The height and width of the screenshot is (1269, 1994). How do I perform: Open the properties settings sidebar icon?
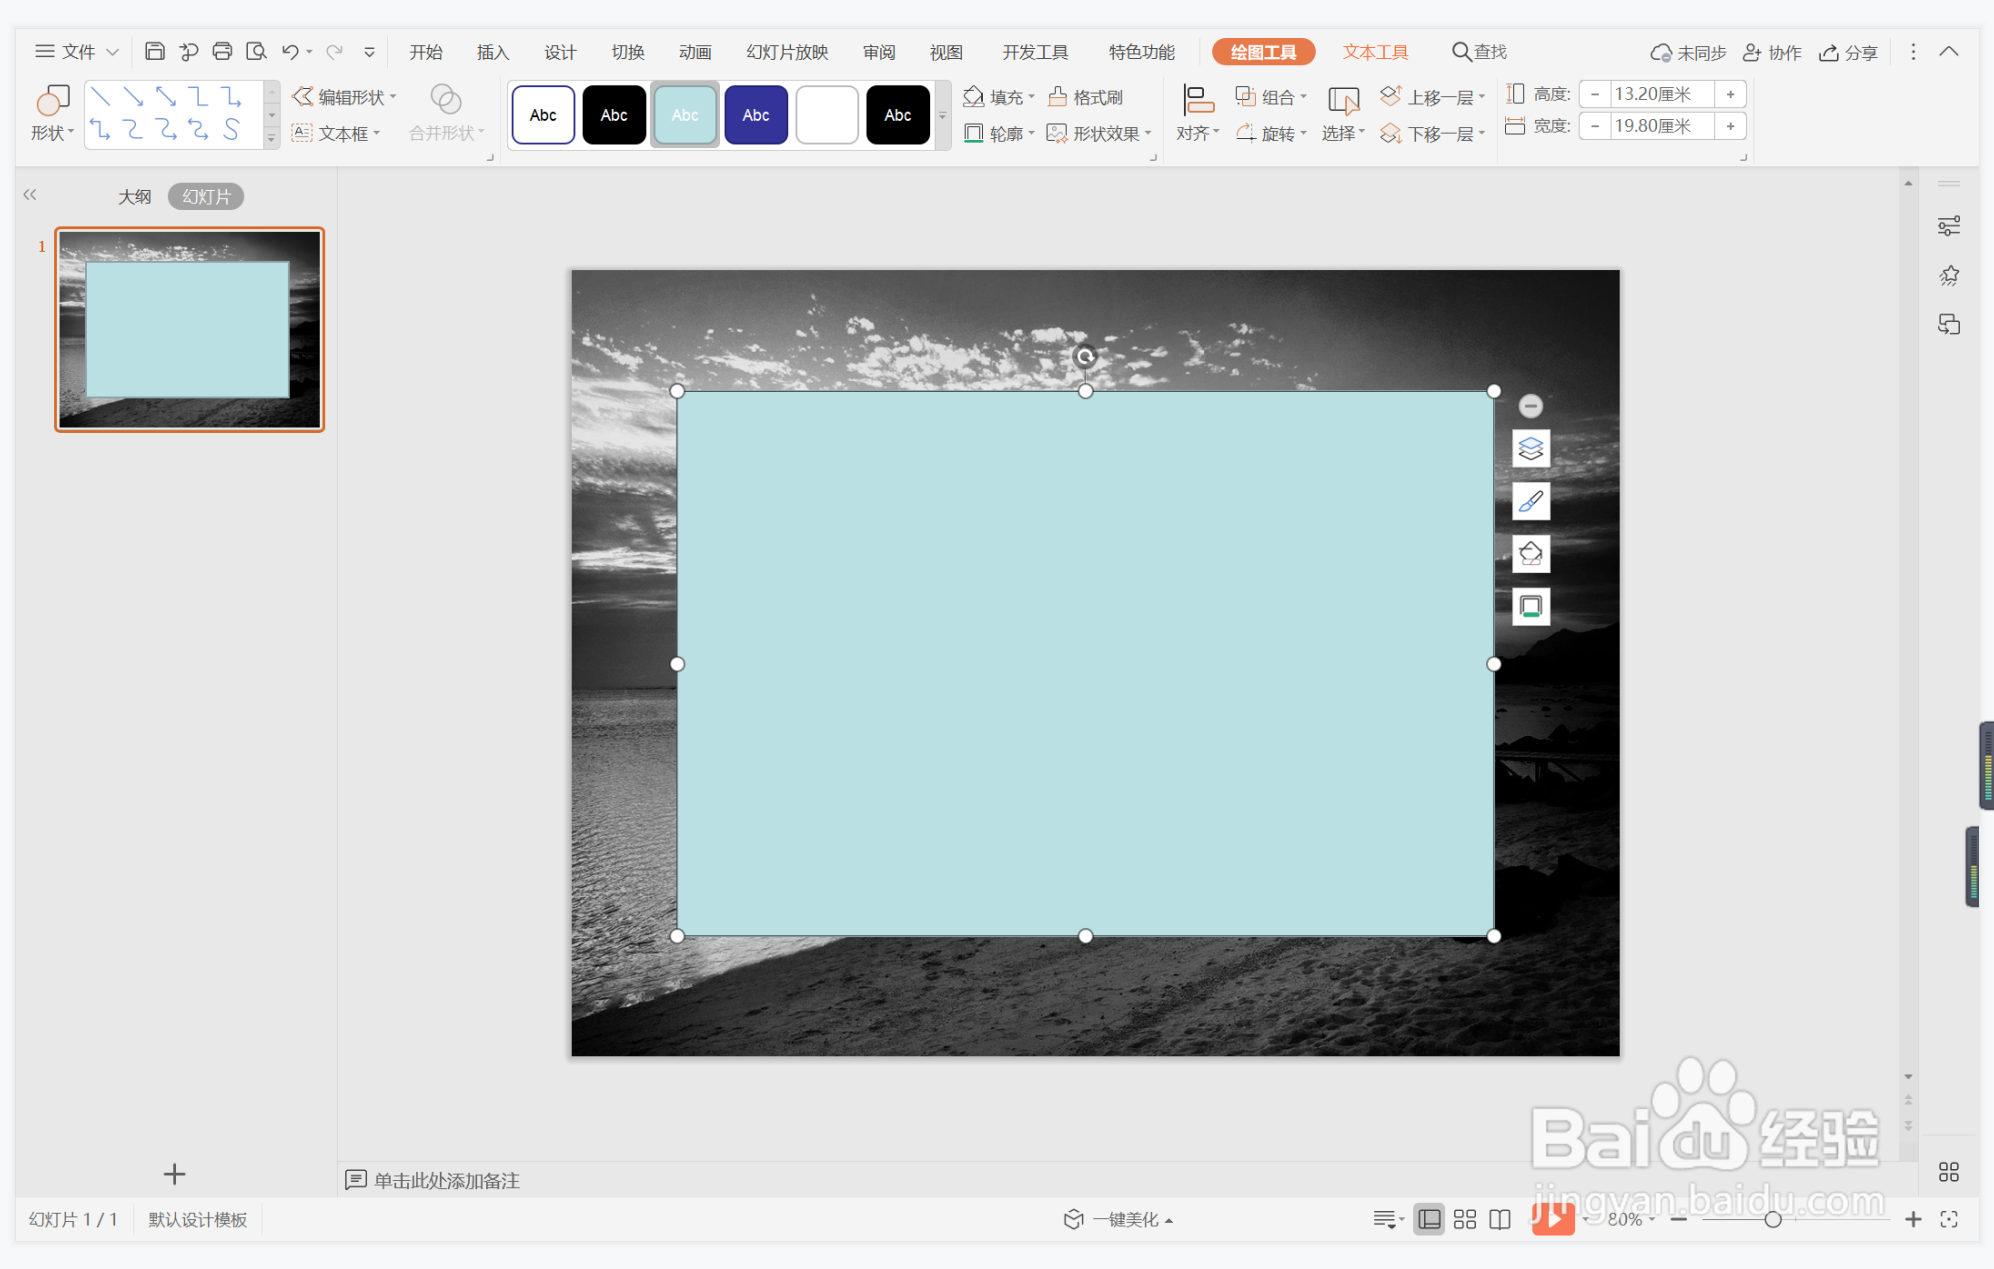(1949, 226)
